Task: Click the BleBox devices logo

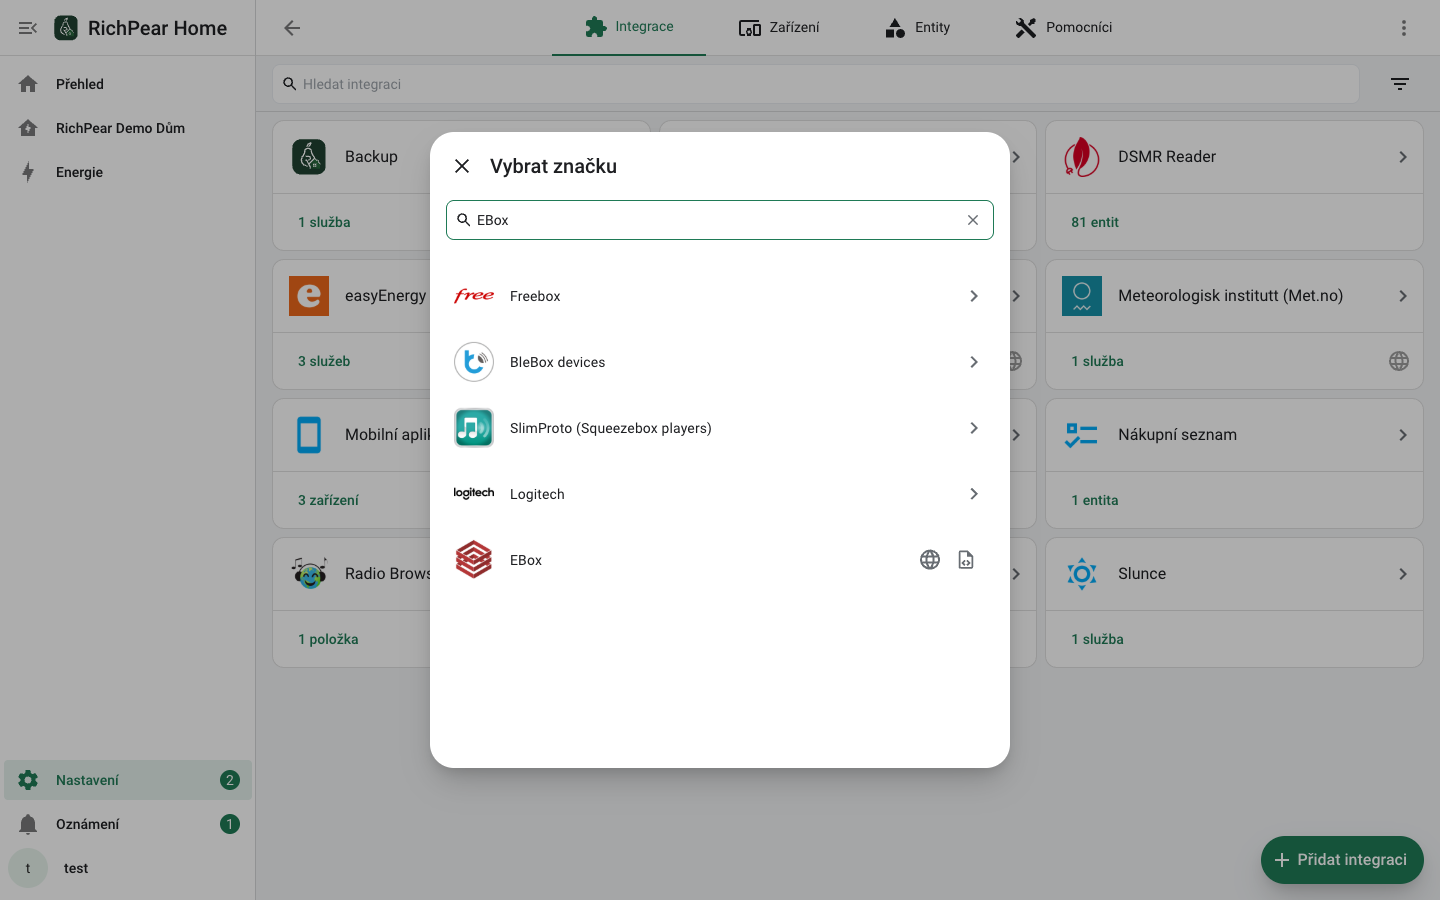Action: click(474, 362)
